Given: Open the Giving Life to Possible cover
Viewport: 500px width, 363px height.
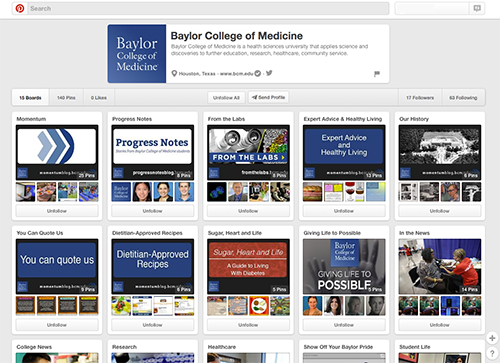Looking at the screenshot, I should [x=344, y=266].
